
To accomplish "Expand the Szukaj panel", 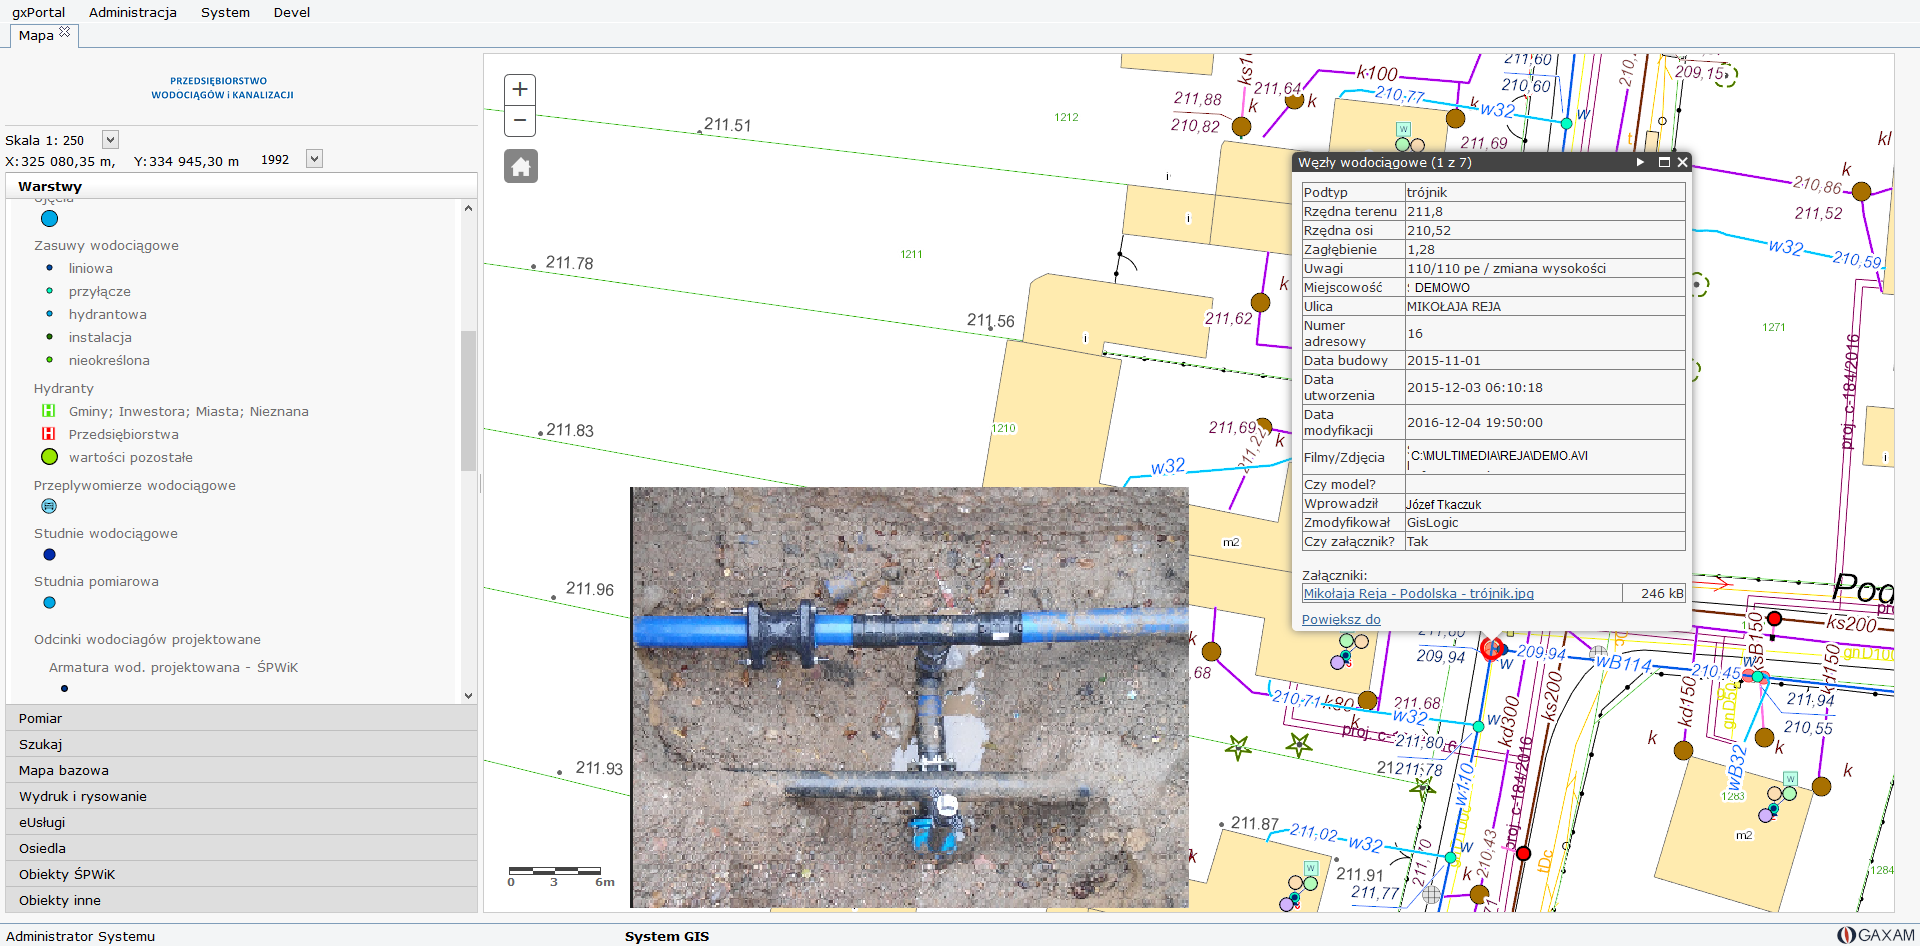I will click(x=241, y=744).
